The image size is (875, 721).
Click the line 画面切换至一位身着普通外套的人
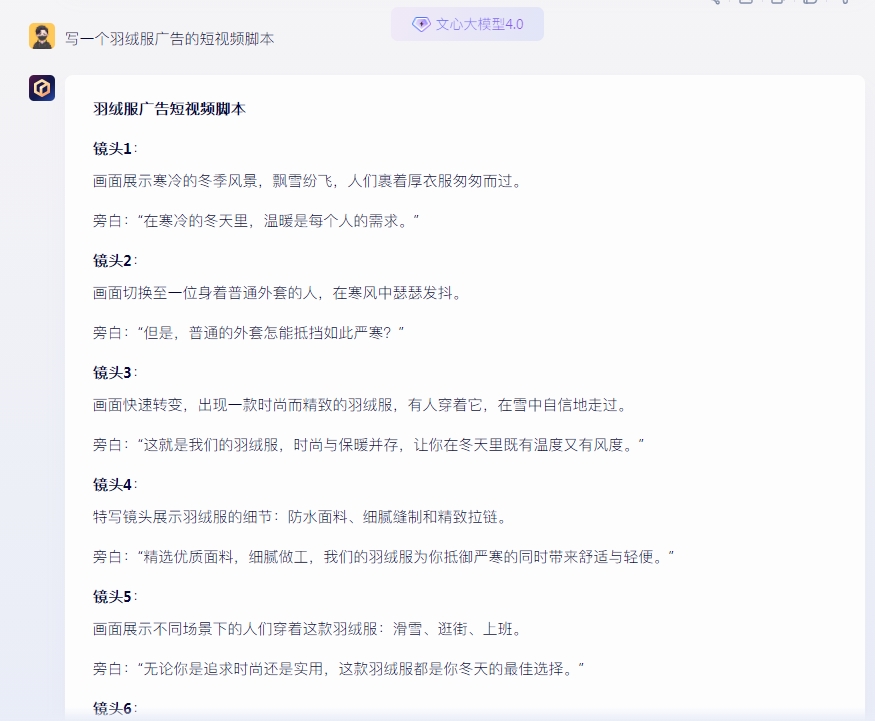pyautogui.click(x=278, y=293)
